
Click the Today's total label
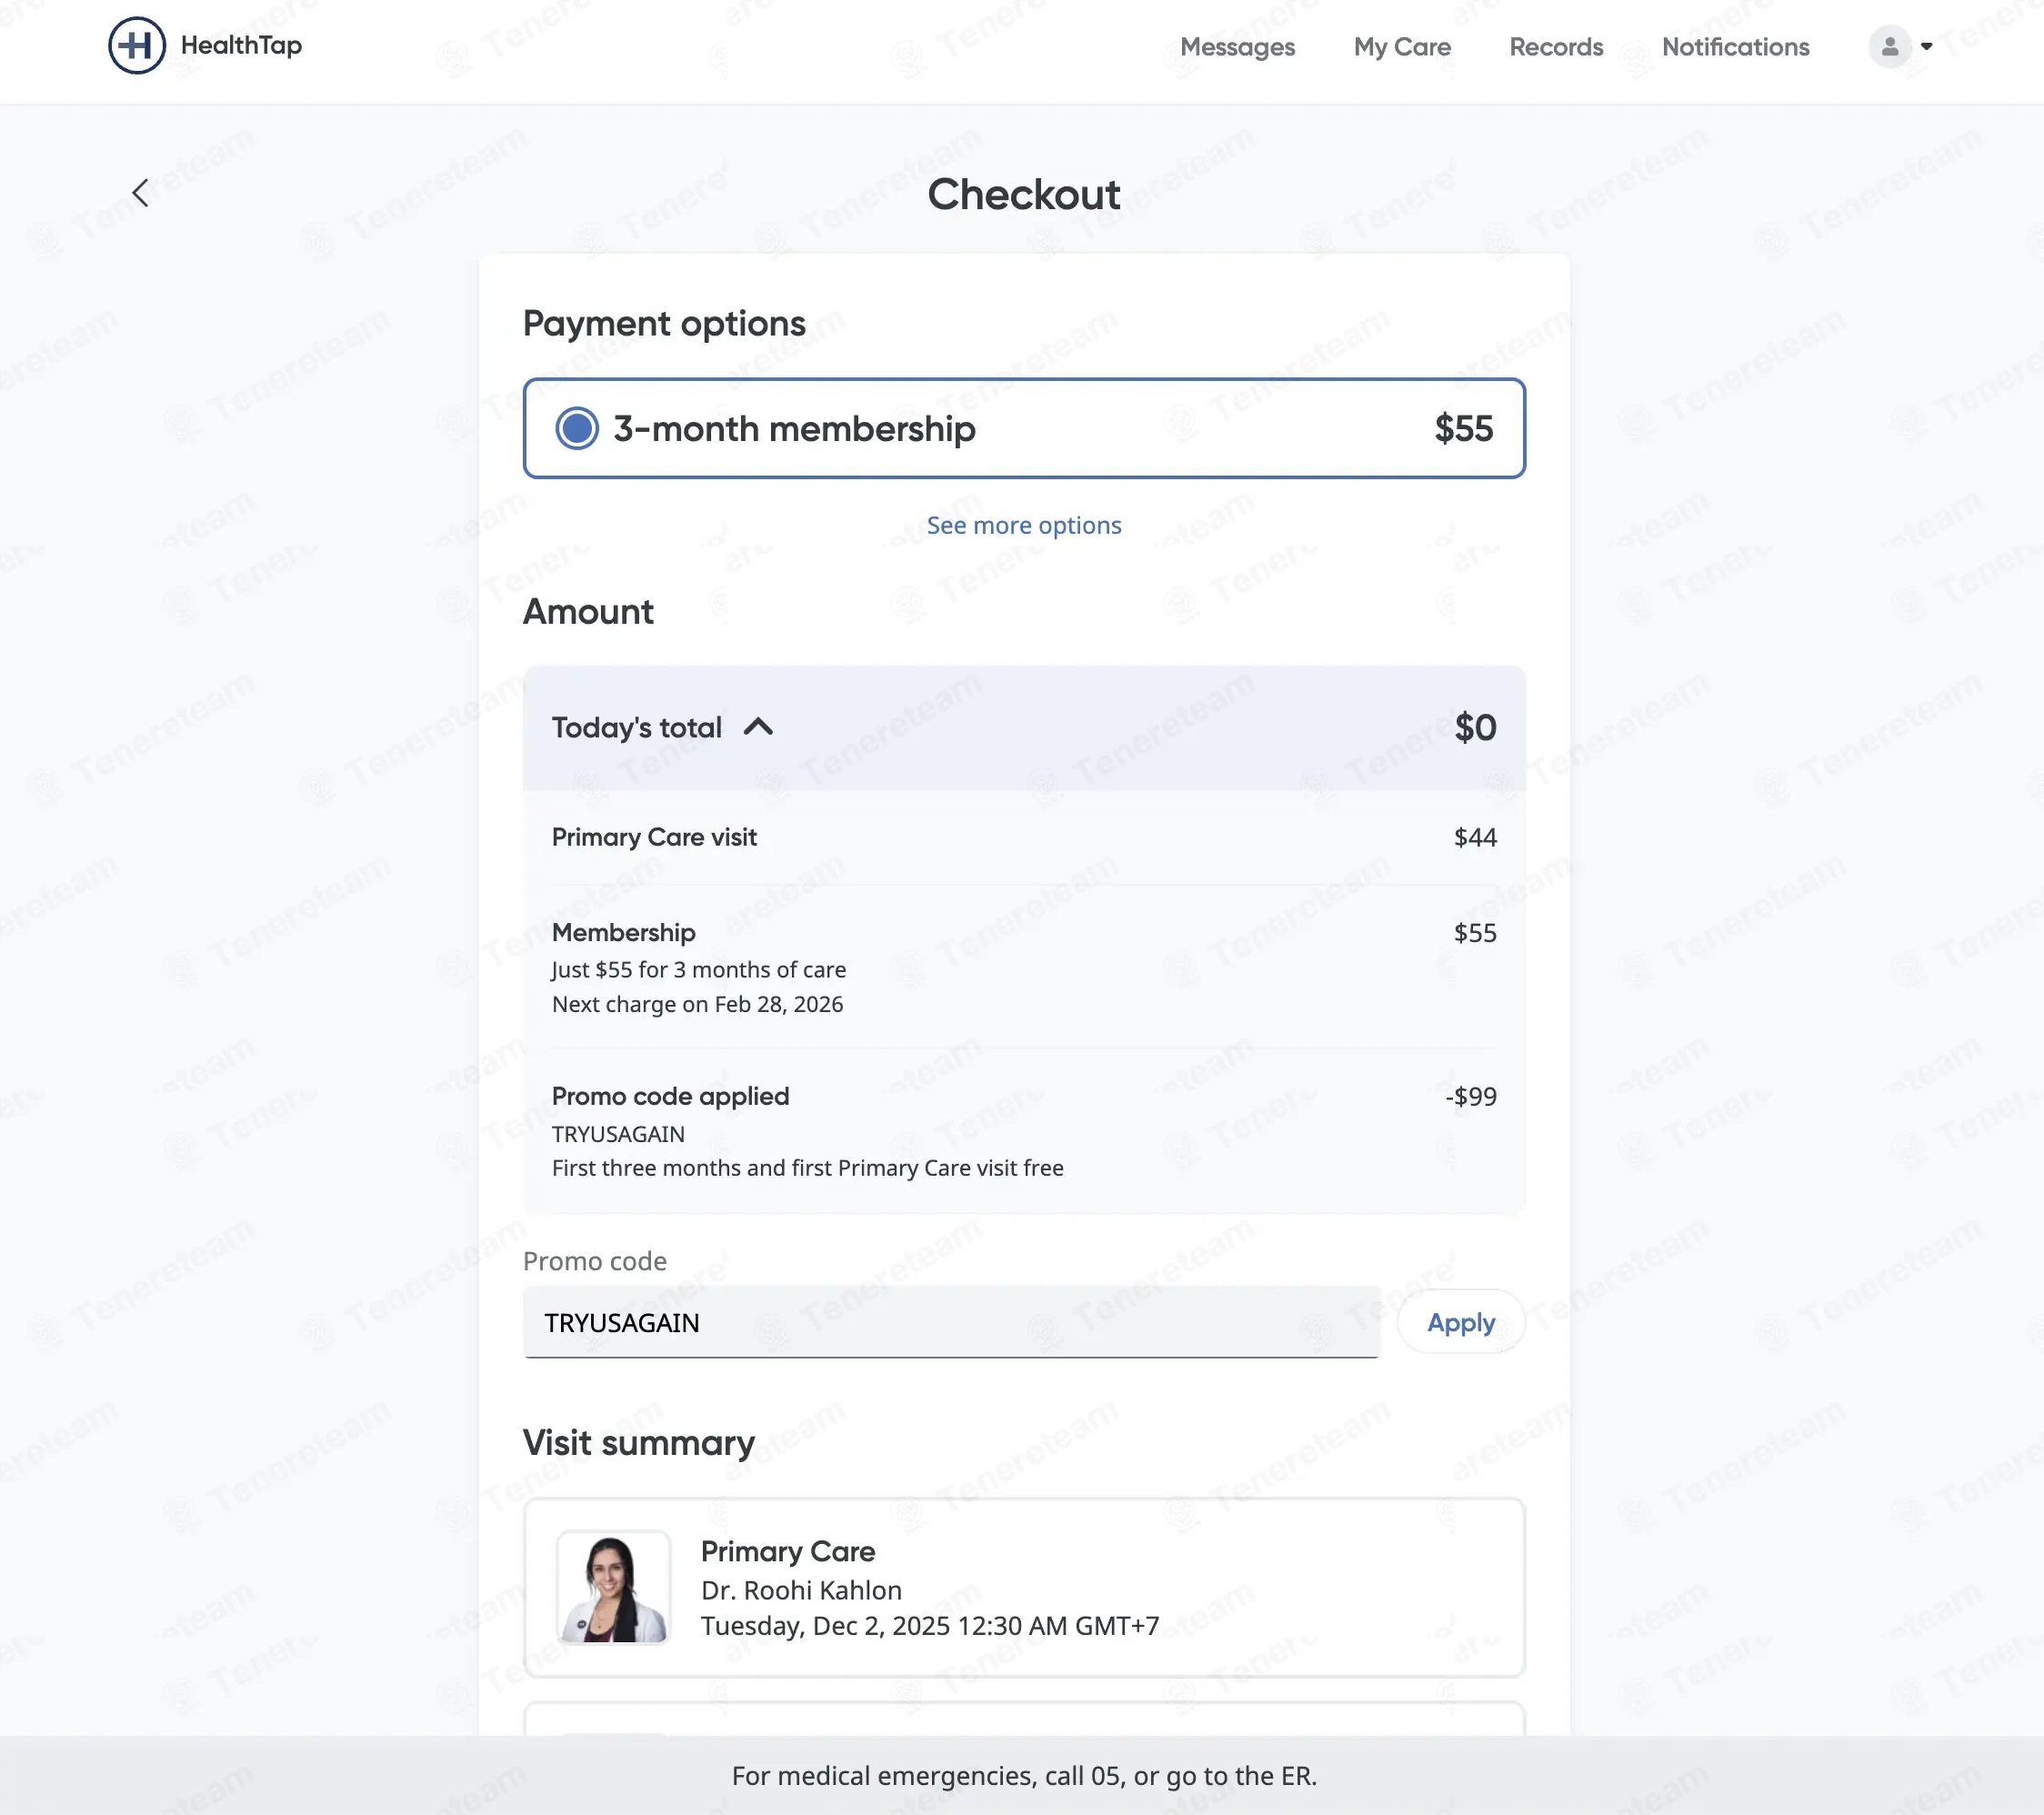point(637,727)
